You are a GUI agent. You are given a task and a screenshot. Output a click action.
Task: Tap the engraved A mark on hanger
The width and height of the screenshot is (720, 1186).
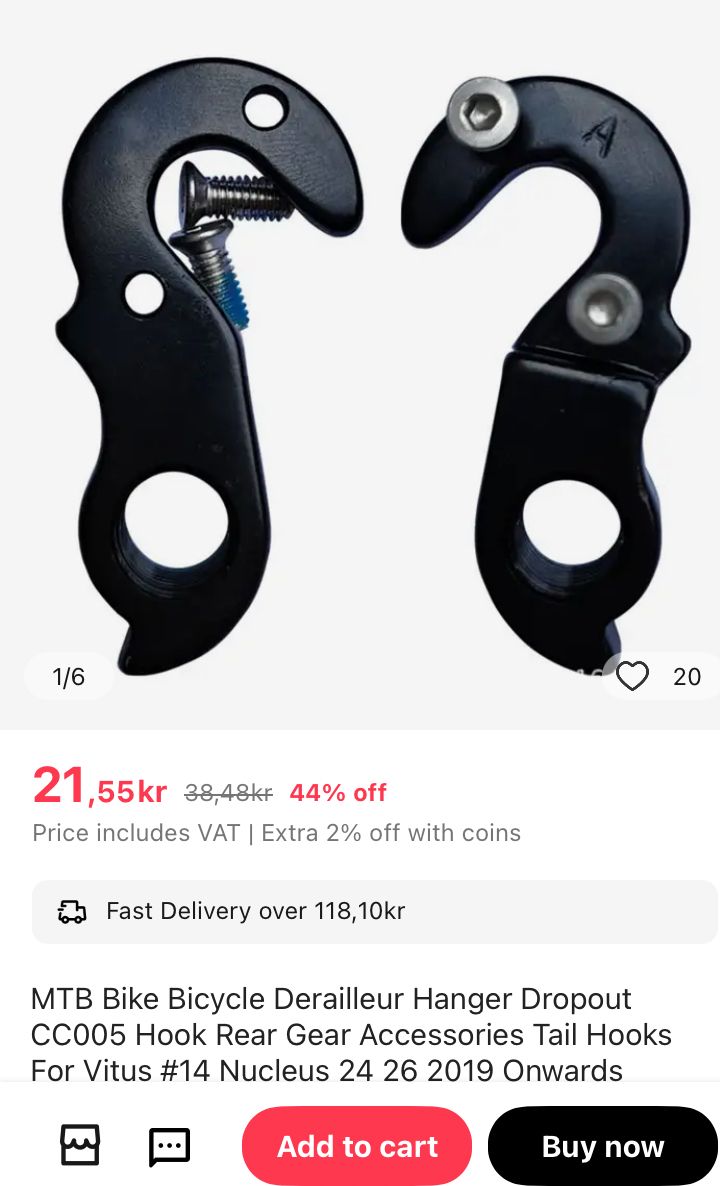click(x=602, y=135)
